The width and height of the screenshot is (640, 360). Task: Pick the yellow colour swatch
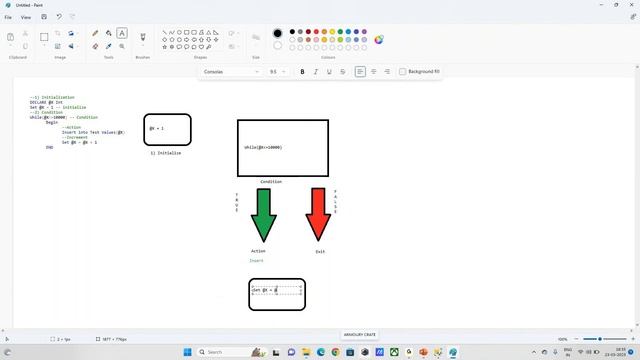[332, 32]
